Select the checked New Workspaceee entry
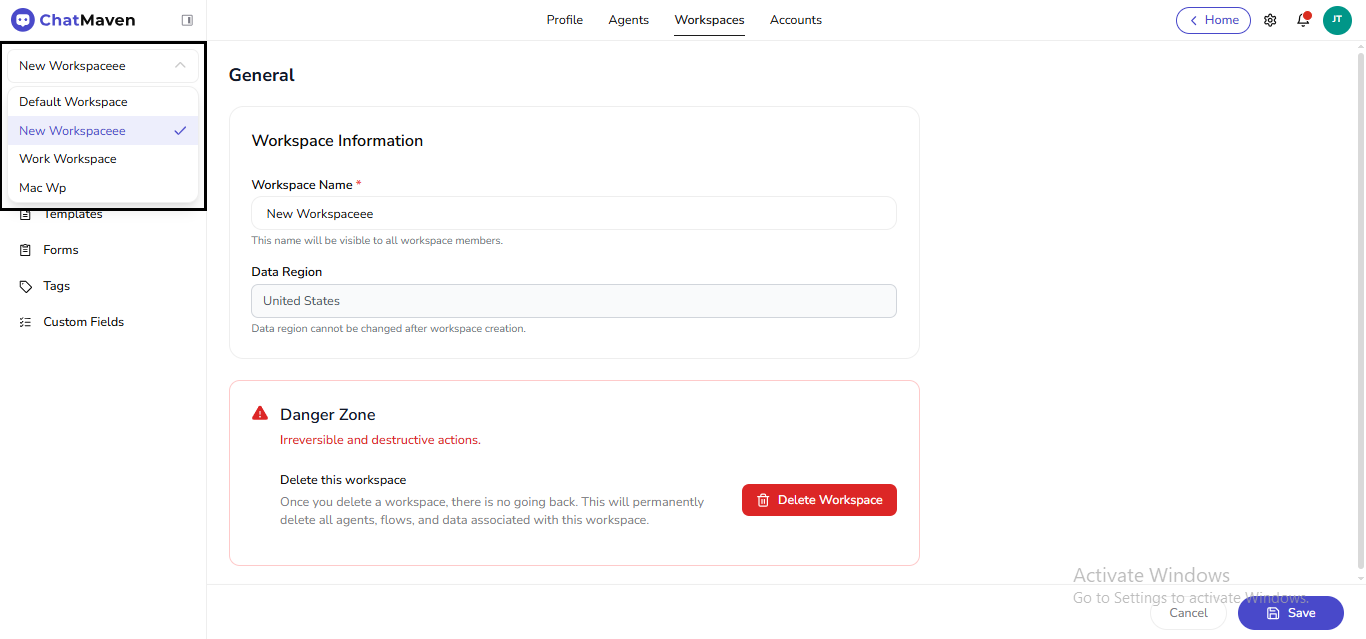 (73, 130)
